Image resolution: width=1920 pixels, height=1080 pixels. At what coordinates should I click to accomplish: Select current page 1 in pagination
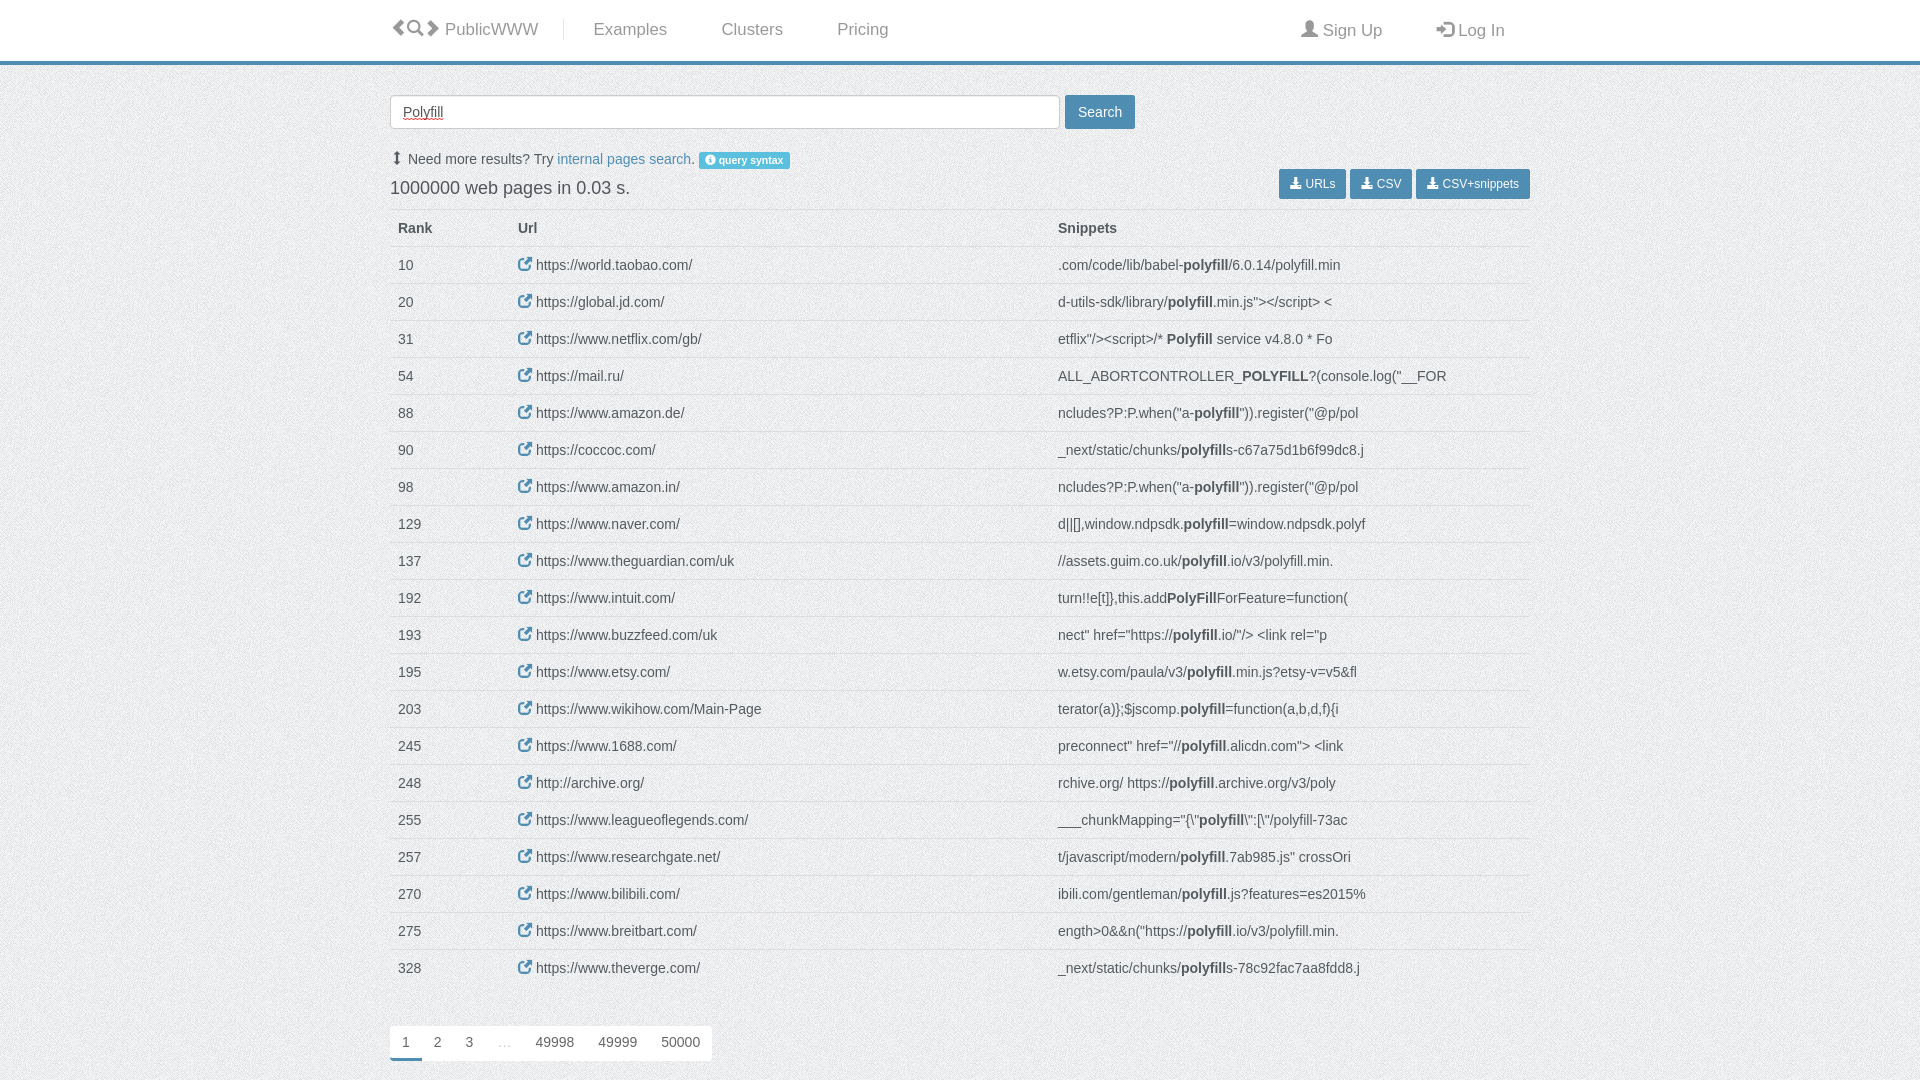(406, 1042)
